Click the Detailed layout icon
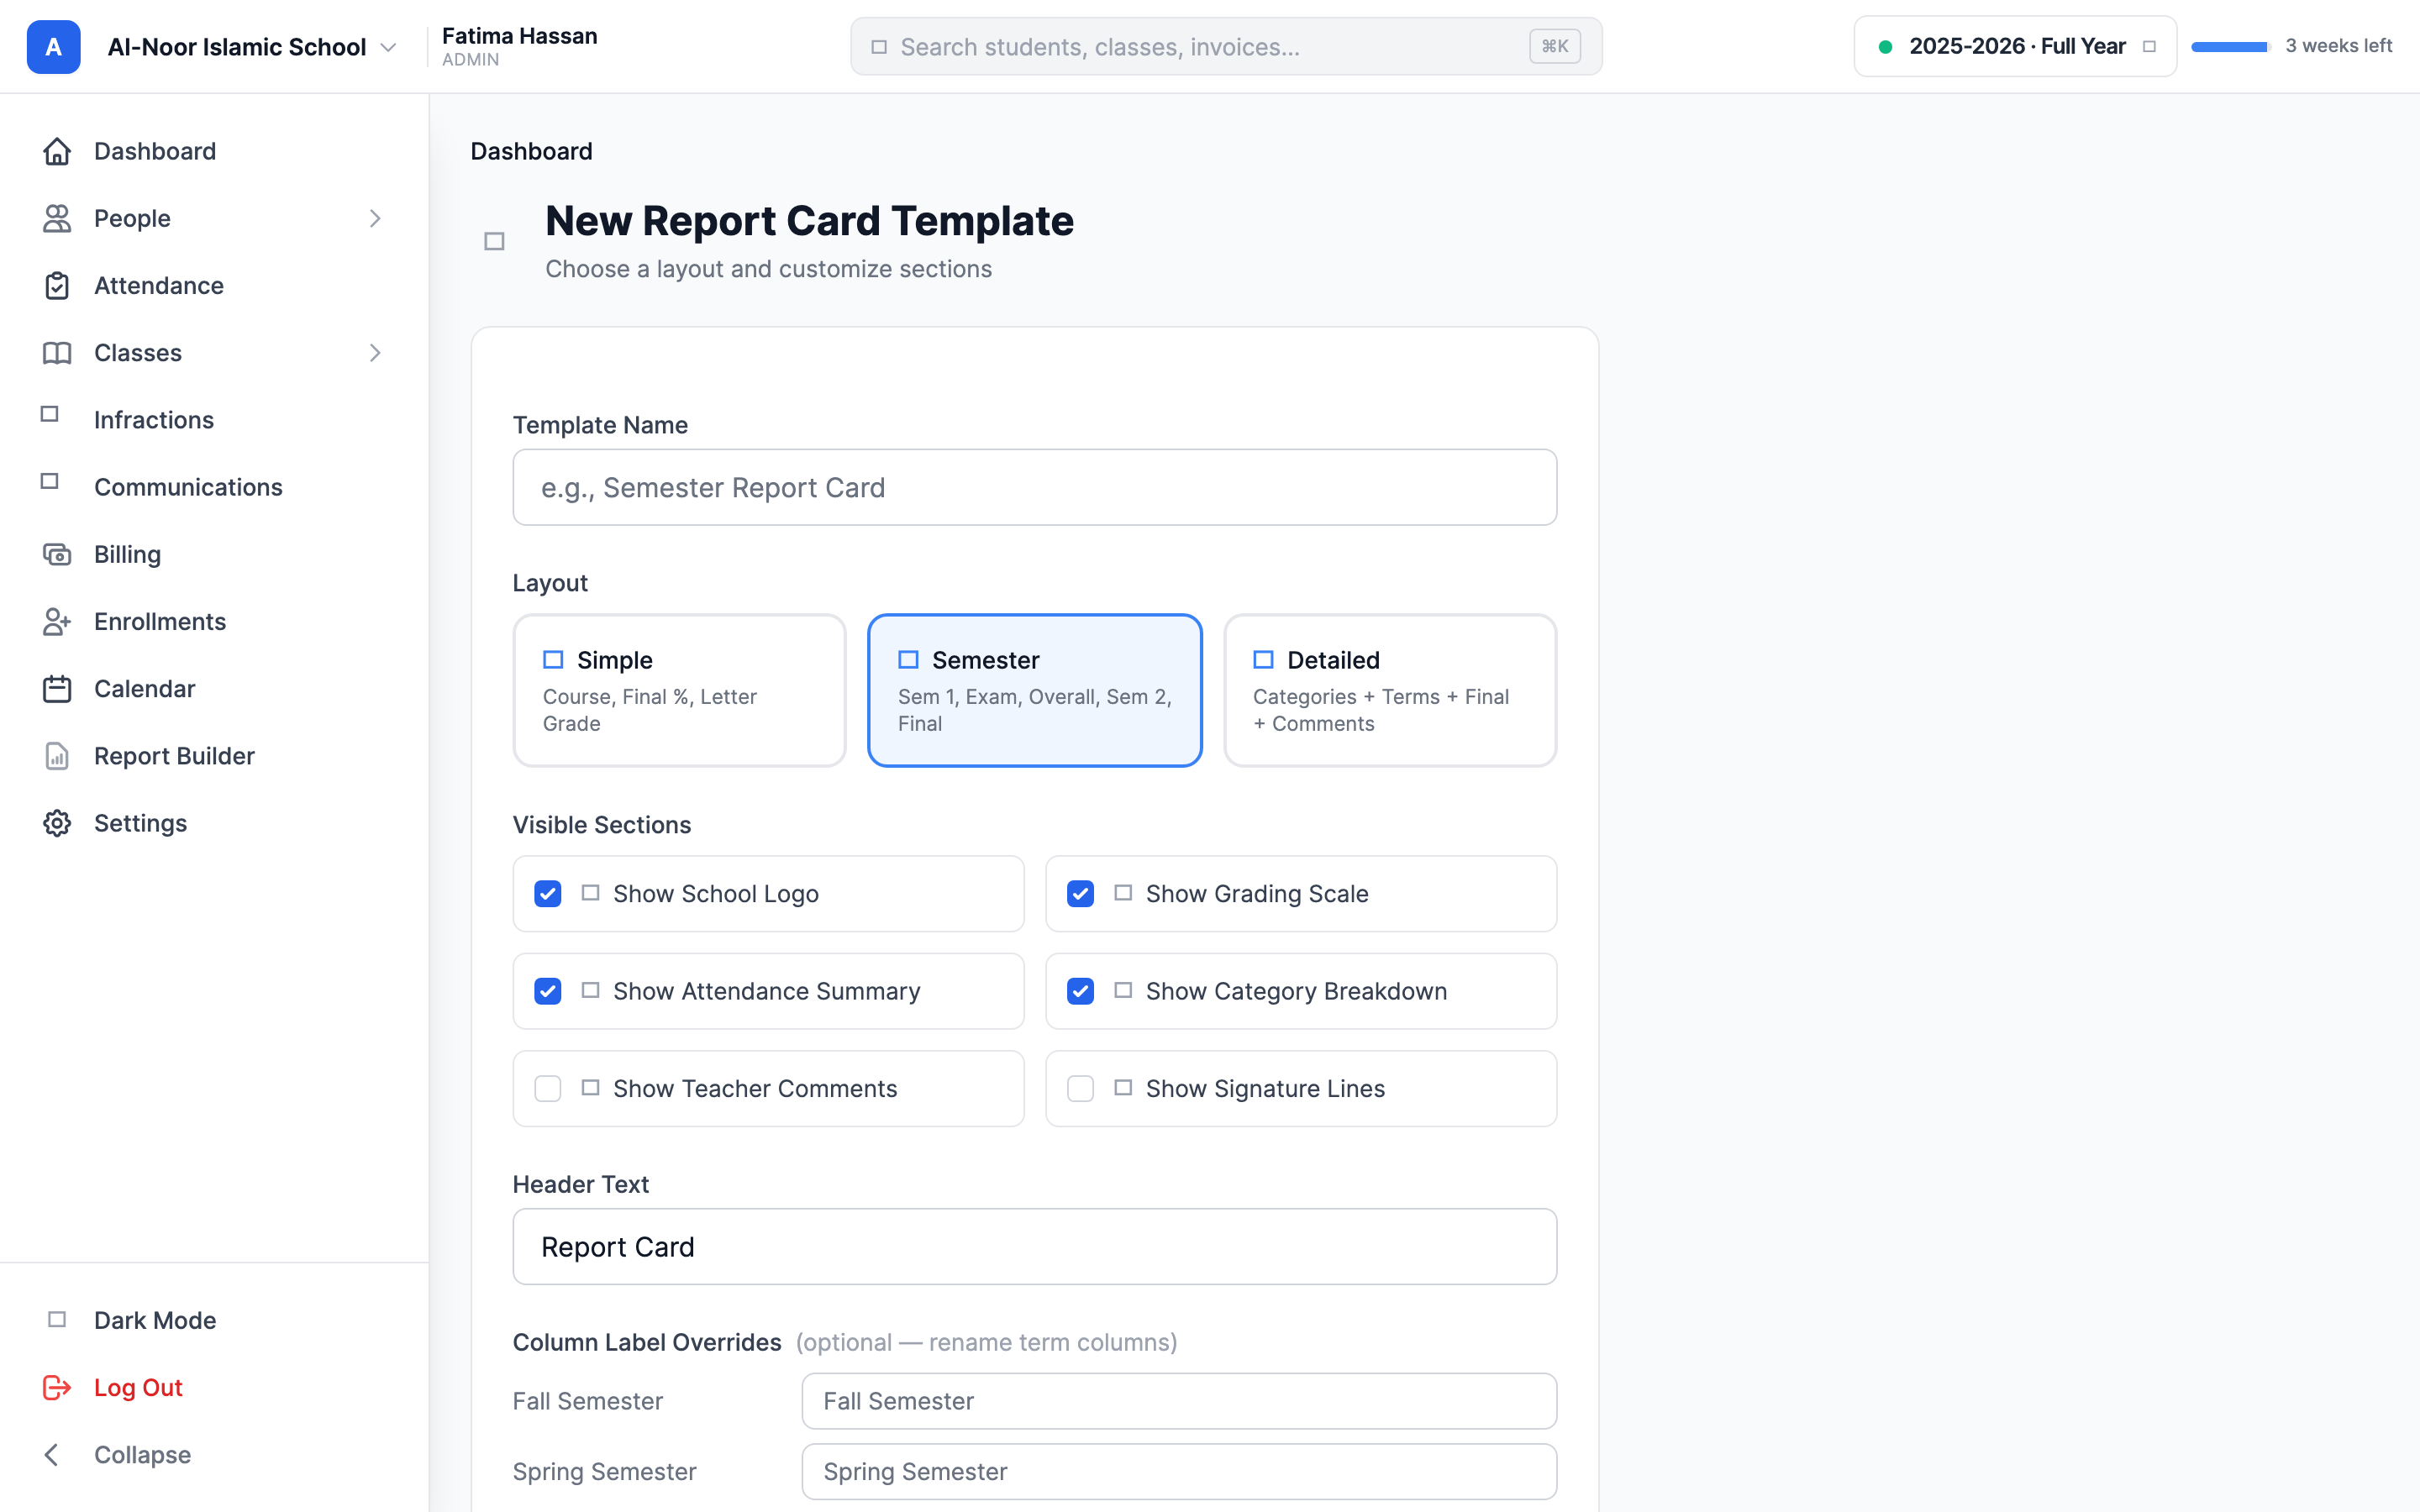 click(x=1263, y=660)
